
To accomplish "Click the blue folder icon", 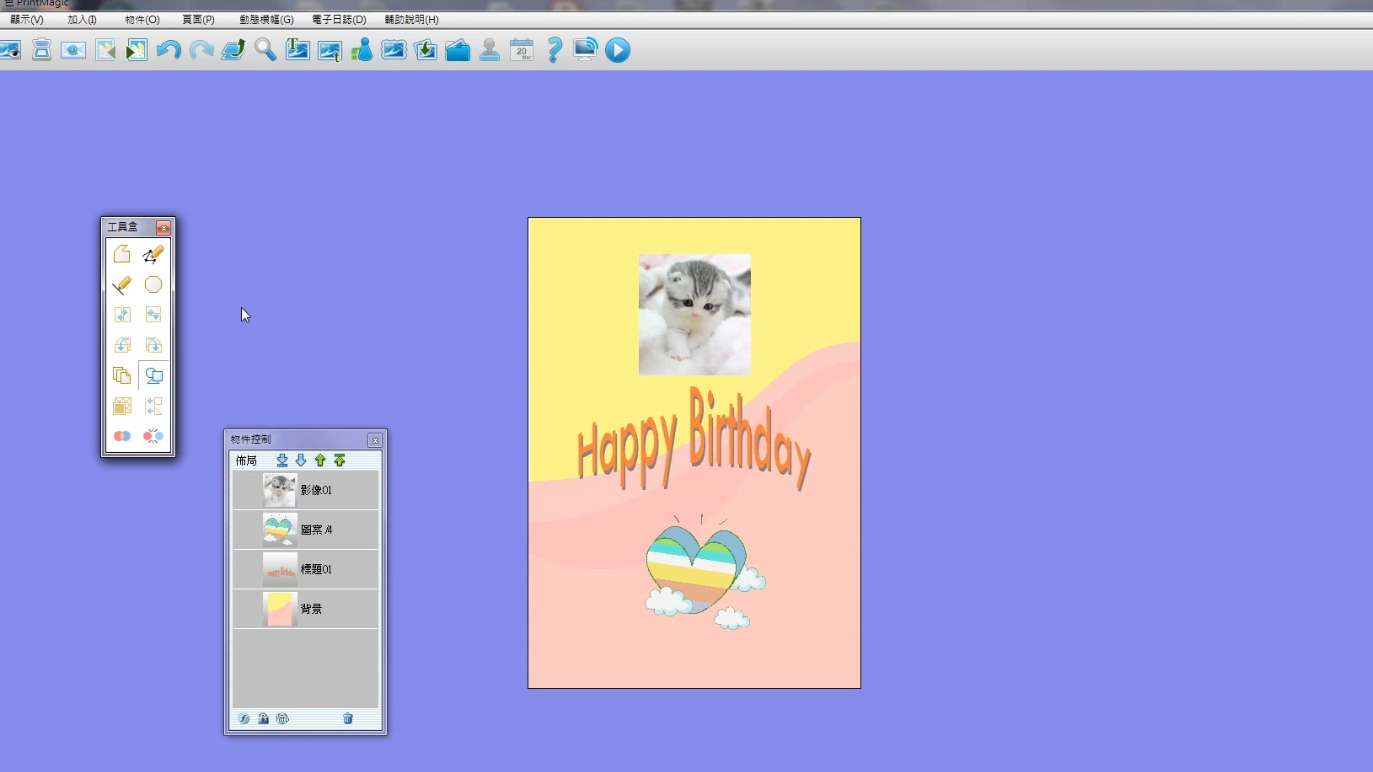I will pyautogui.click(x=457, y=50).
